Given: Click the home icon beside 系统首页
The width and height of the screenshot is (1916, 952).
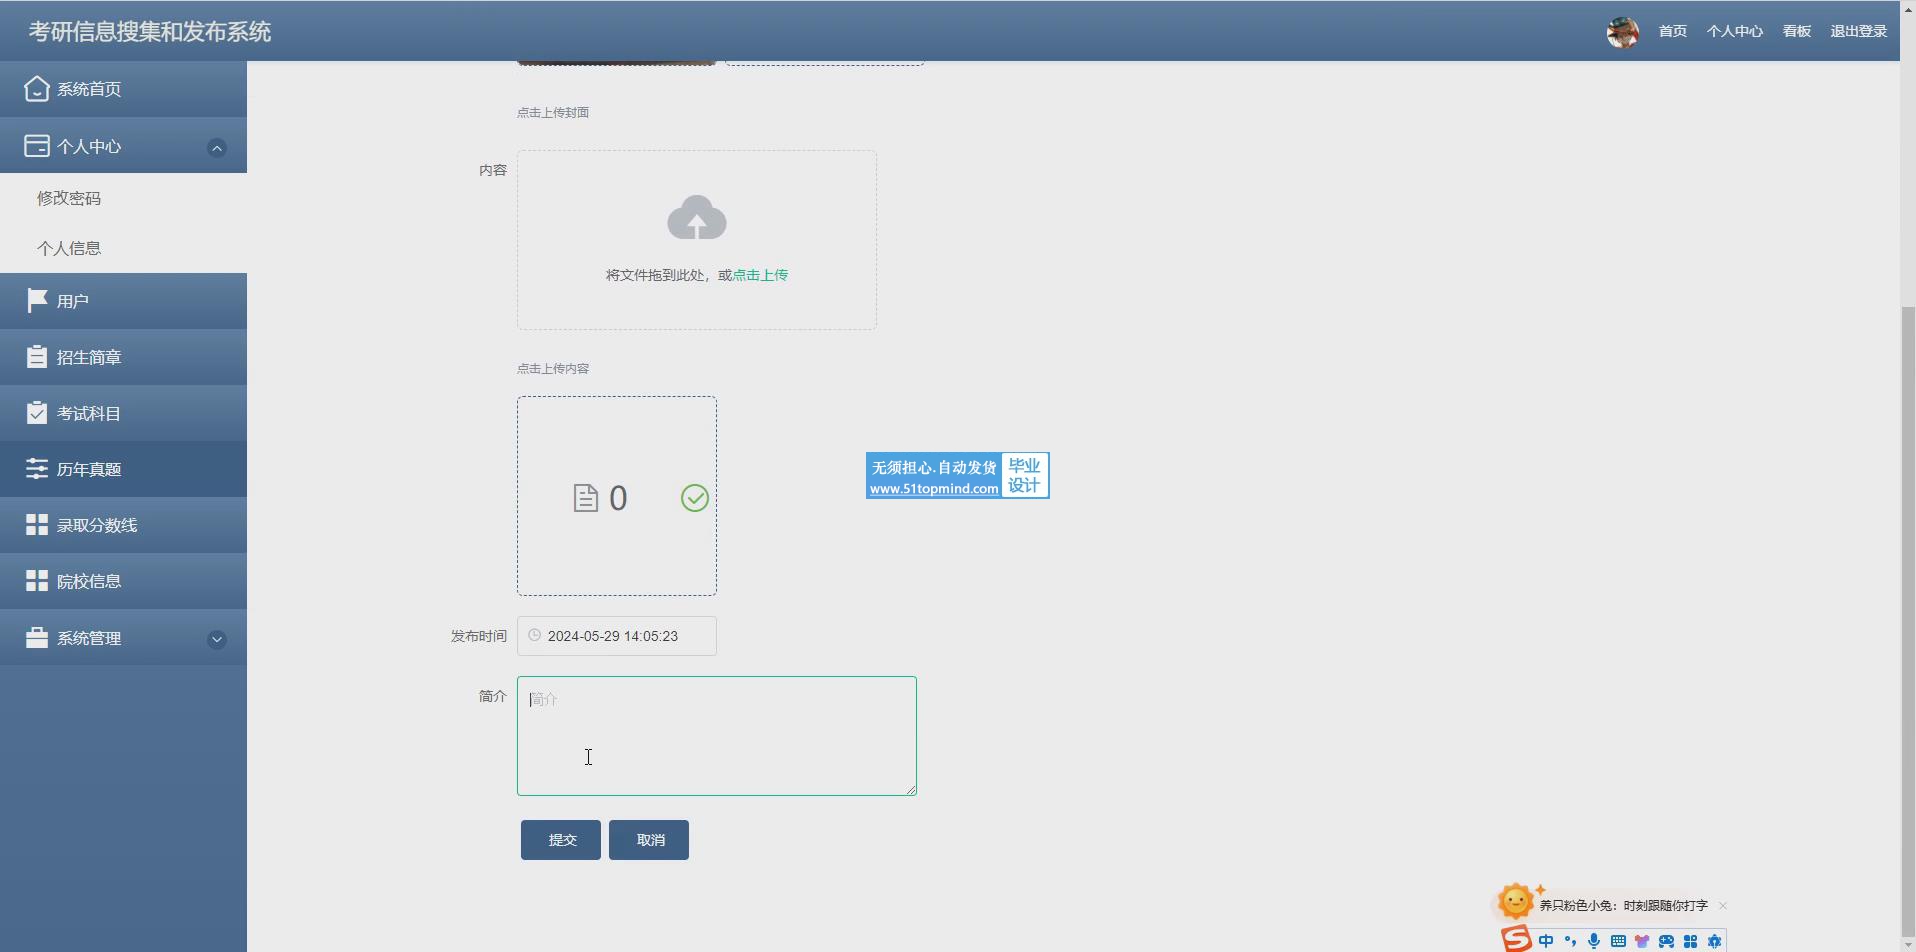Looking at the screenshot, I should coord(37,89).
